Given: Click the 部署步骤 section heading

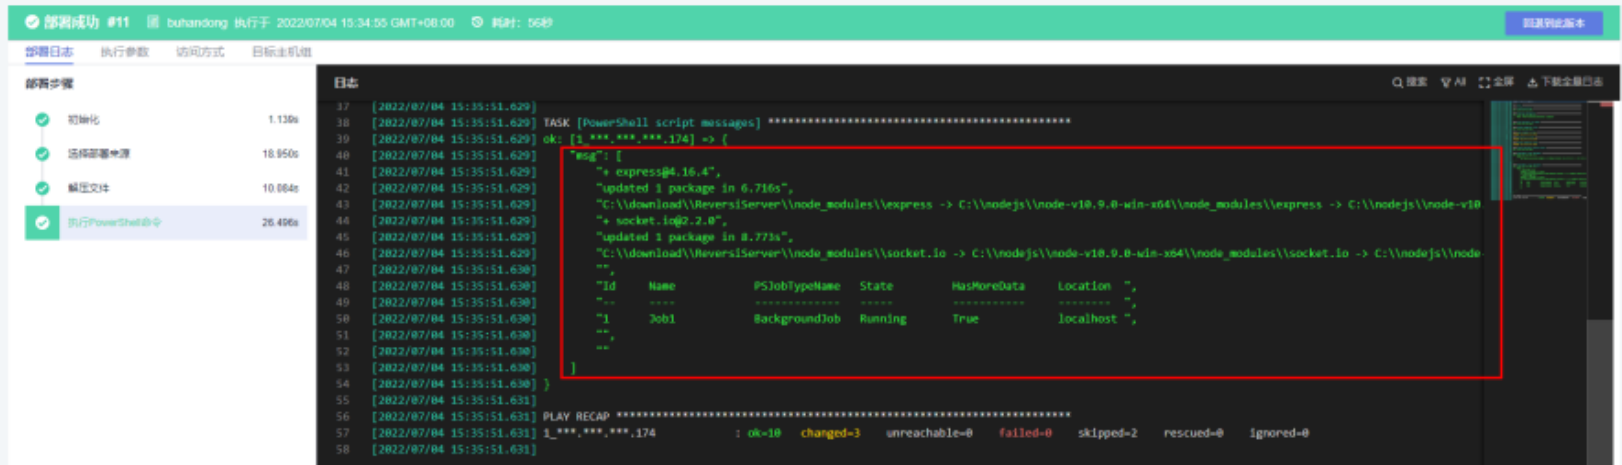Looking at the screenshot, I should (x=49, y=84).
